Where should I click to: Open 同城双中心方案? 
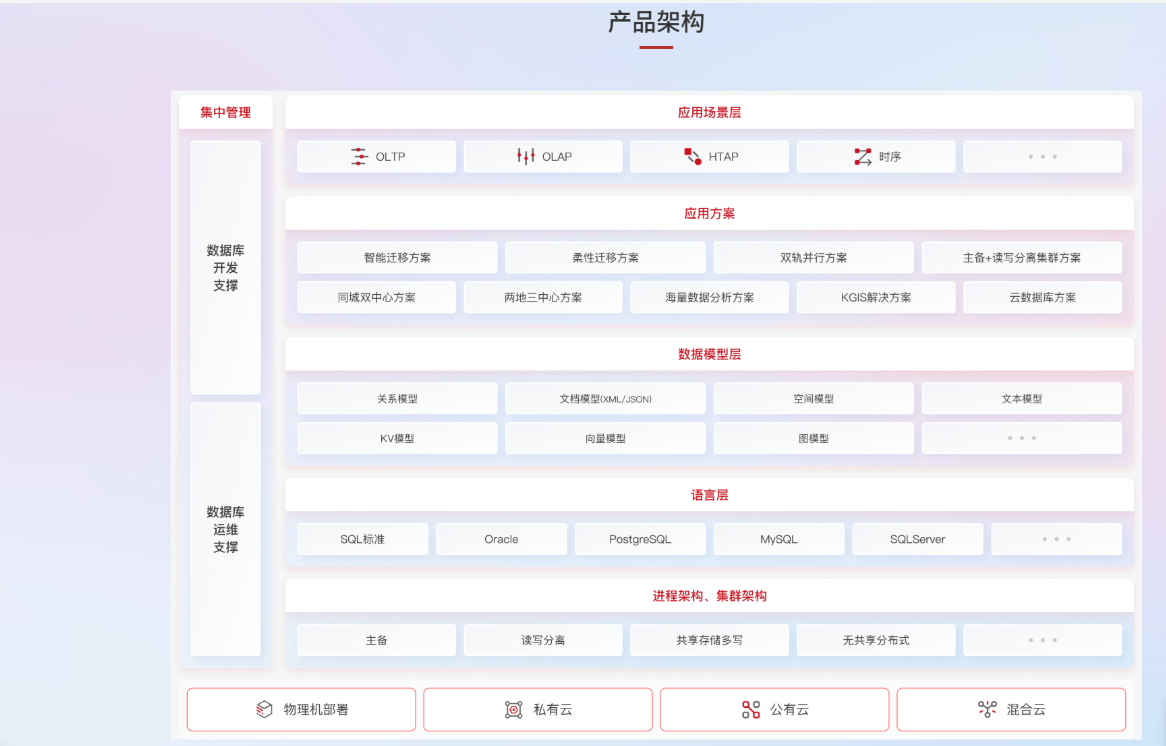[x=376, y=297]
